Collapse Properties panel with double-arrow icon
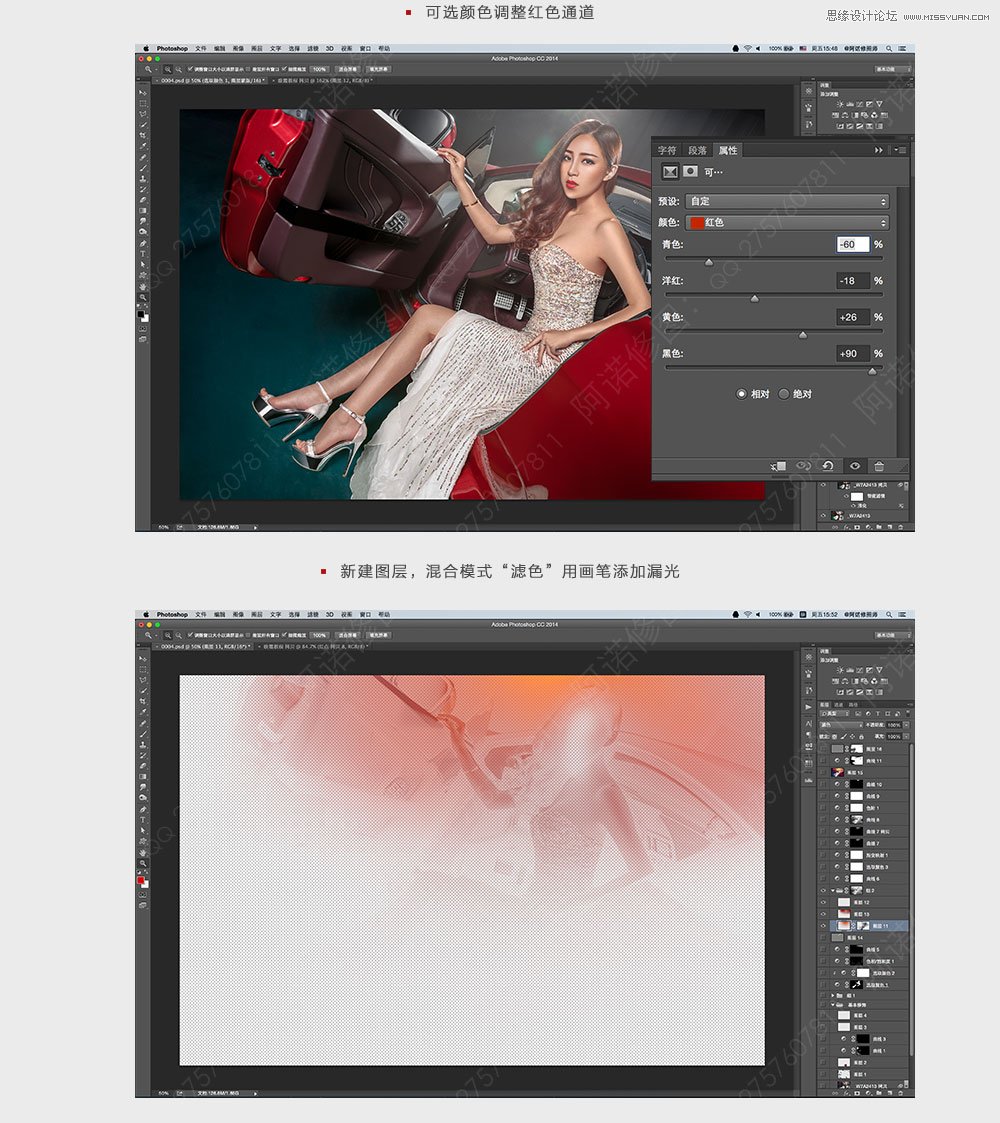Image resolution: width=1000 pixels, height=1123 pixels. click(879, 150)
